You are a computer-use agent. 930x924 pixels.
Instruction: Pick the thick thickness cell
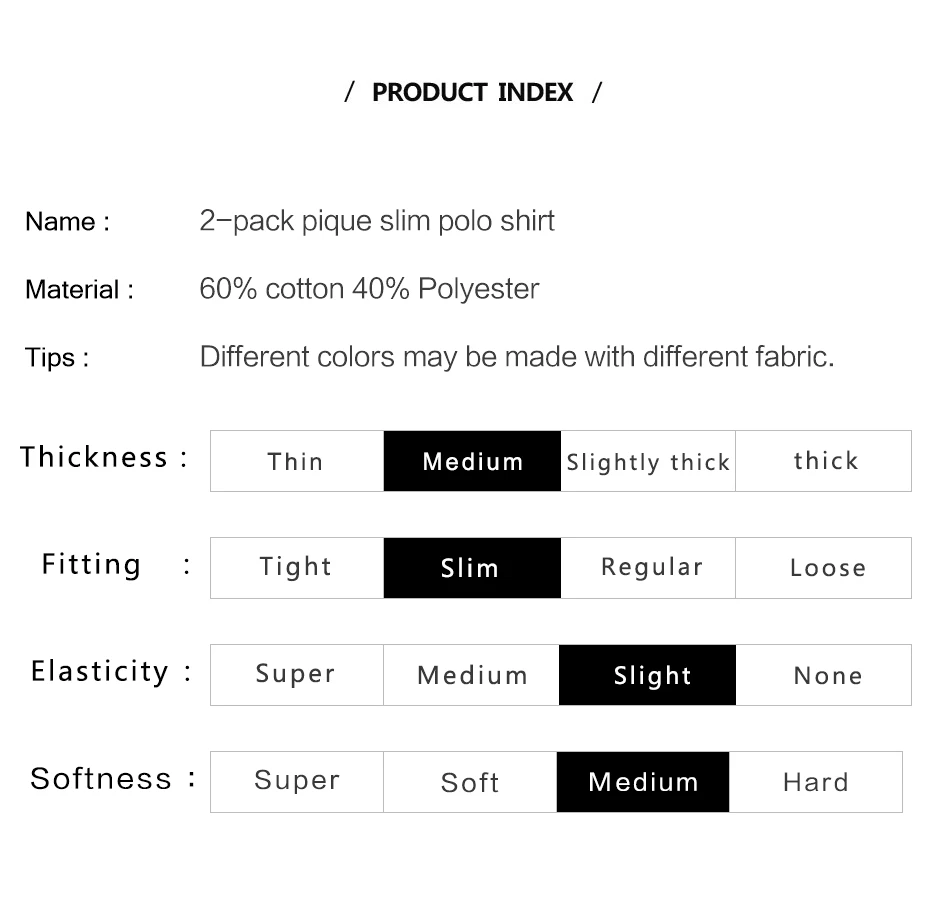point(824,461)
